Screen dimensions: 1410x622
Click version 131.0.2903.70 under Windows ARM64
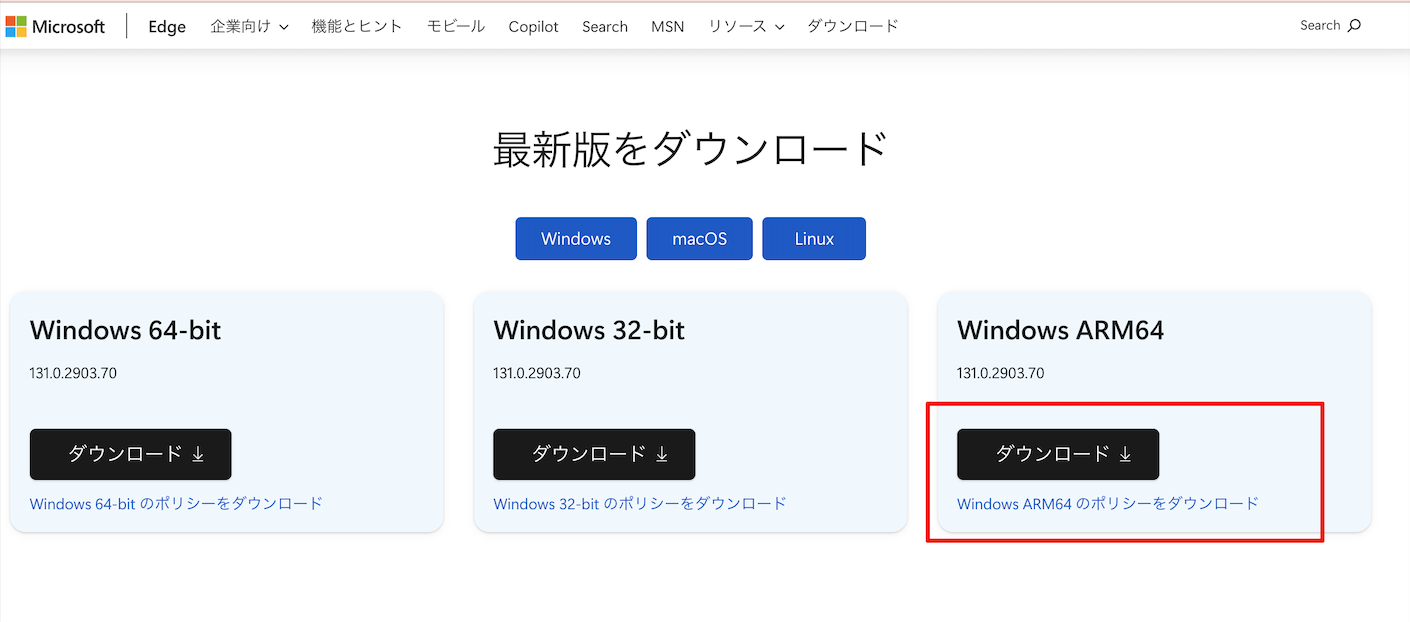click(1001, 374)
